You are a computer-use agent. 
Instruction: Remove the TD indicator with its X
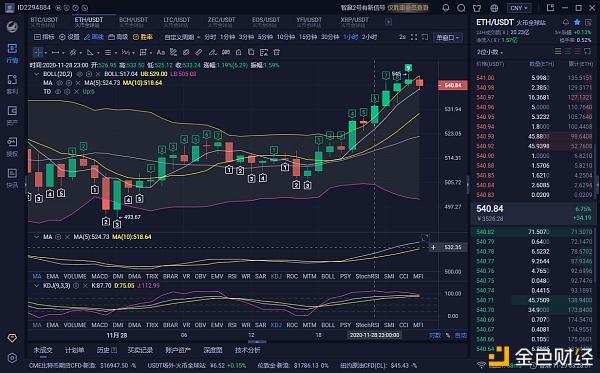tap(76, 91)
